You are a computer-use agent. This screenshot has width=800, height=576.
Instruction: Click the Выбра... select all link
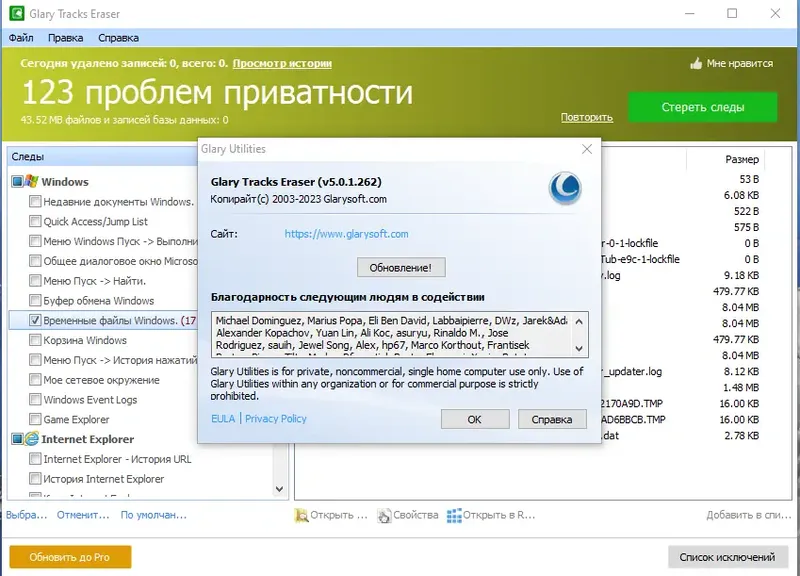coord(27,515)
